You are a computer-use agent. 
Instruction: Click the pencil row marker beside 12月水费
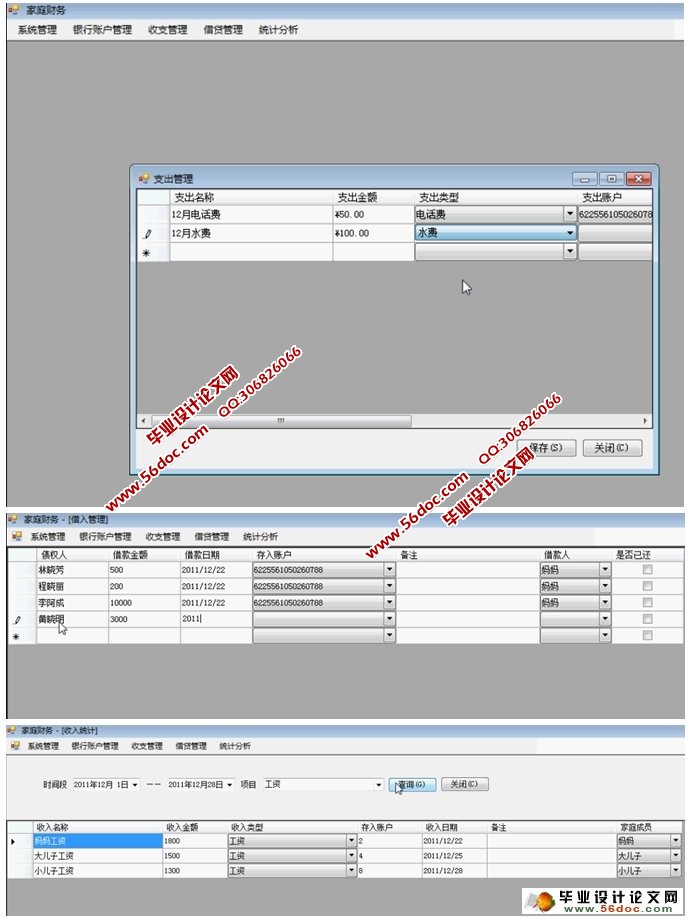148,233
